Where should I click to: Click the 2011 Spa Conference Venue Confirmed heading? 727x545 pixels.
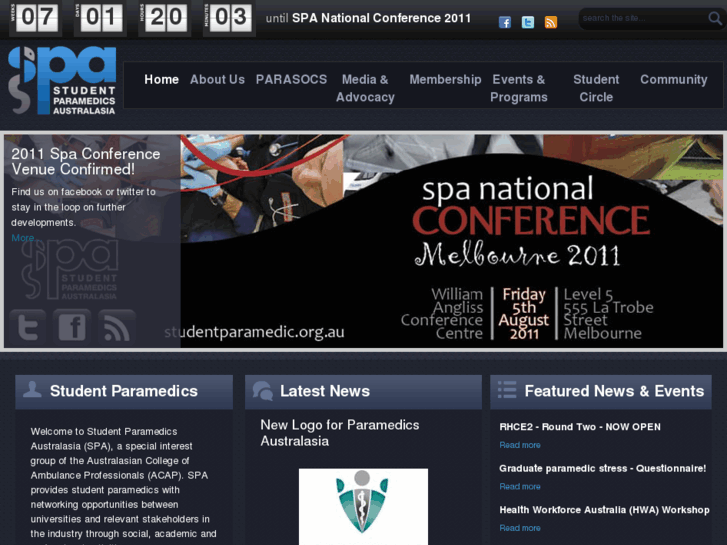[x=86, y=161]
